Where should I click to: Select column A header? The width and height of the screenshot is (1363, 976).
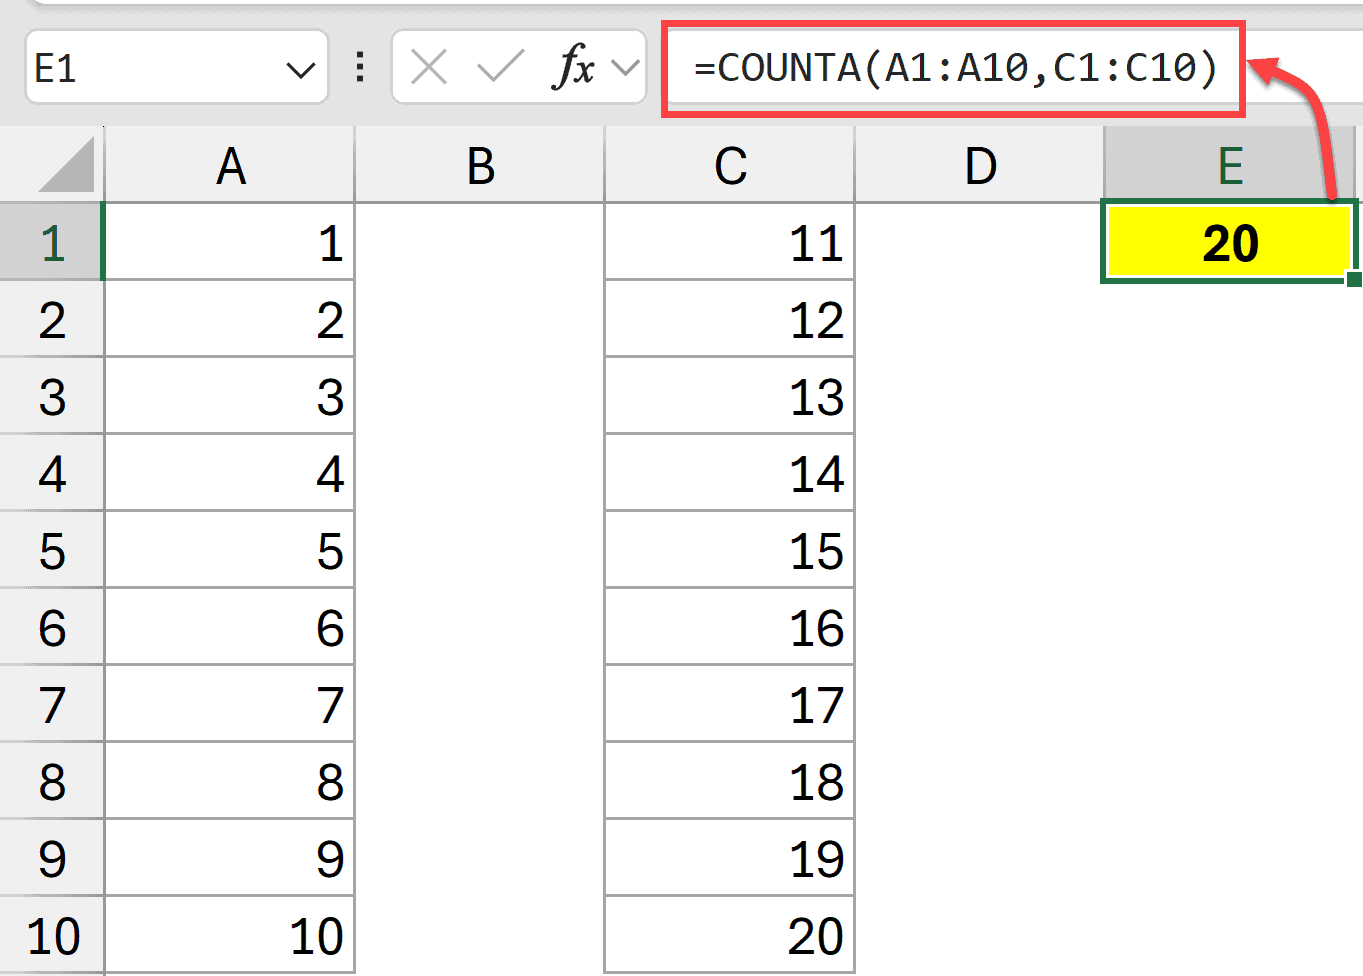tap(230, 164)
